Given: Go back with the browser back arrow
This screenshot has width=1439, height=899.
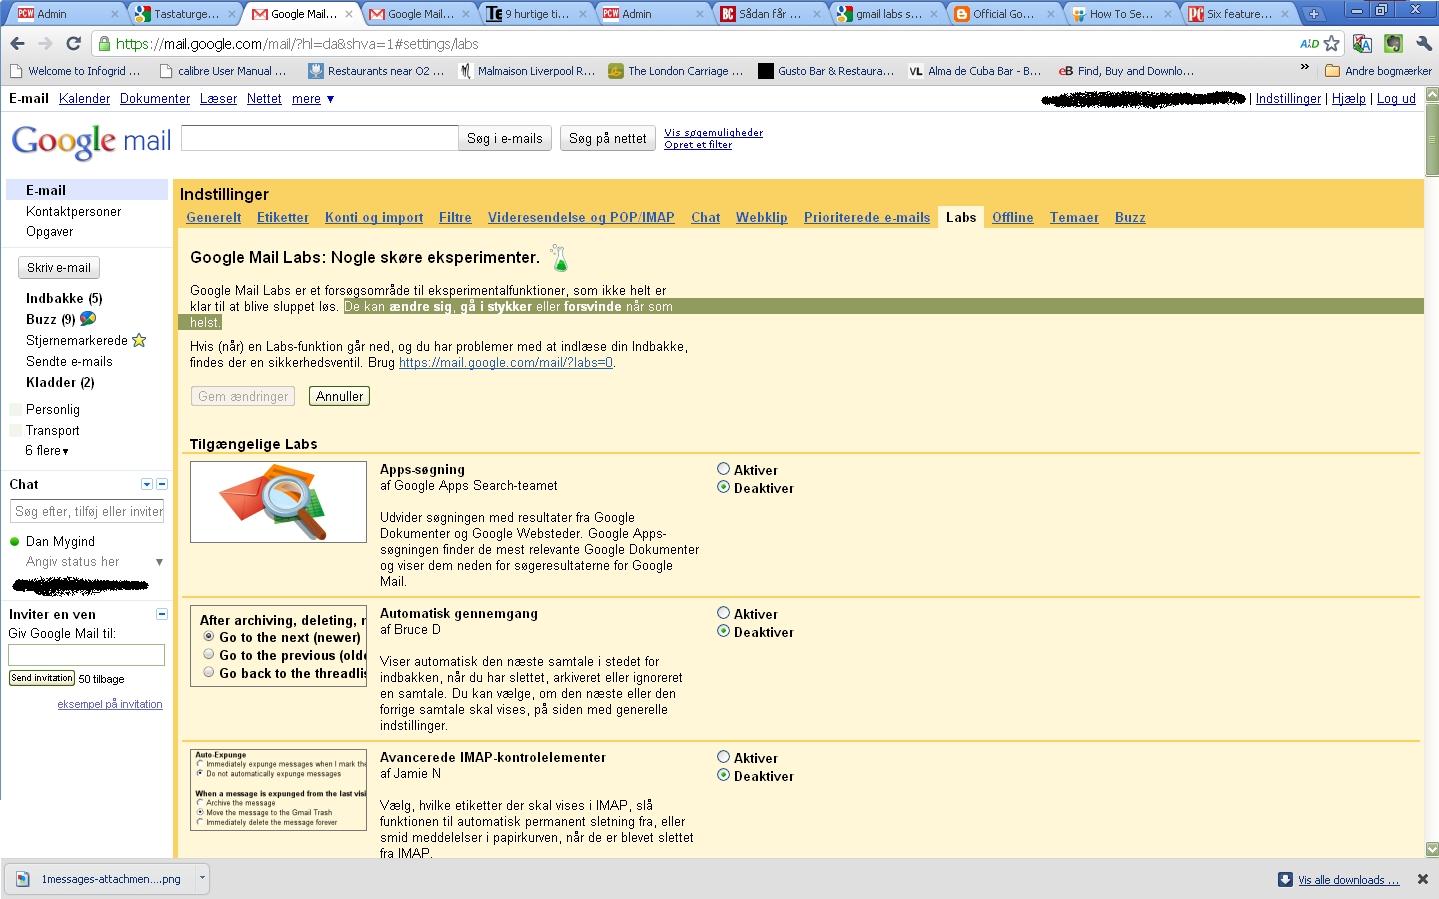Looking at the screenshot, I should click(x=17, y=44).
